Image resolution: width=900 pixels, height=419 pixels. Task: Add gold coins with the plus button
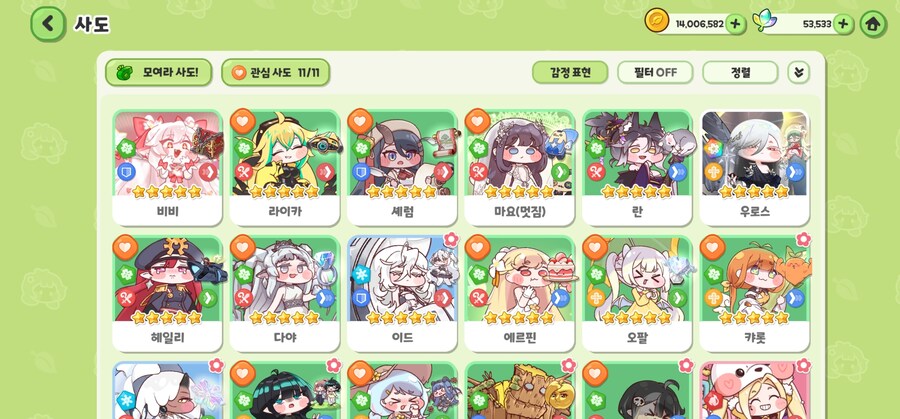736,24
